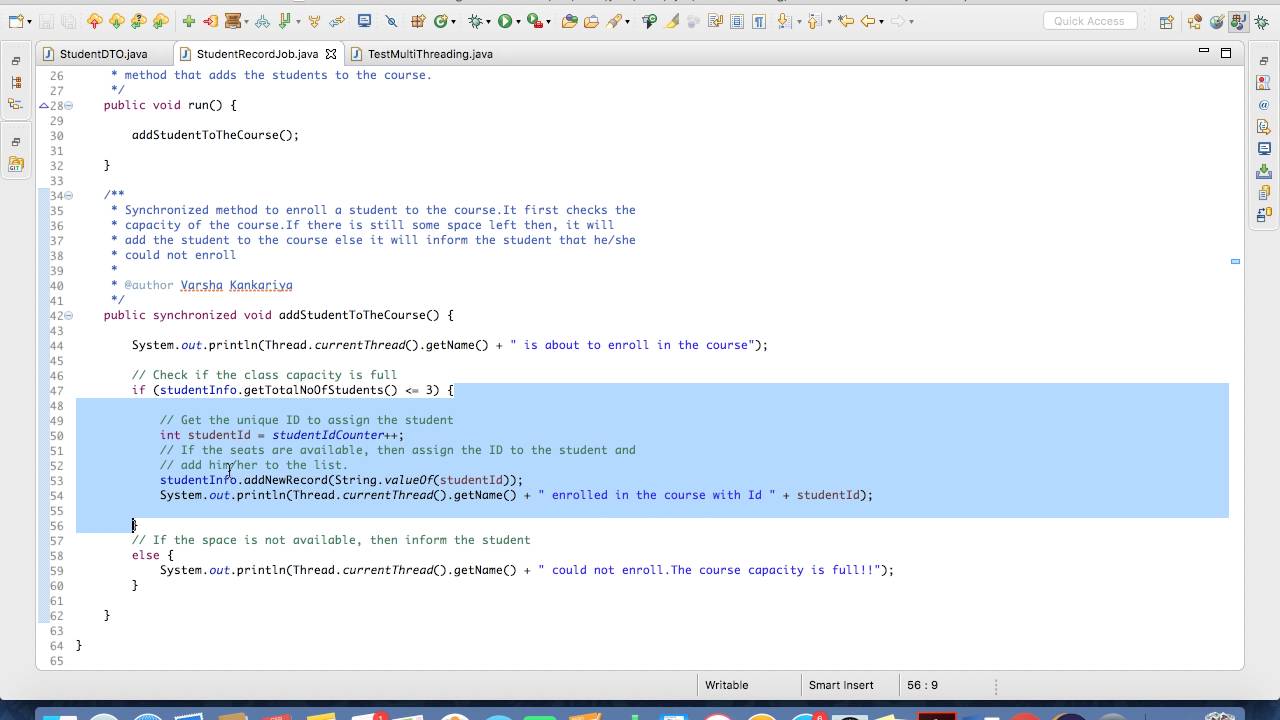Click the Writable status indicator
Viewport: 1280px width, 720px height.
click(x=727, y=685)
